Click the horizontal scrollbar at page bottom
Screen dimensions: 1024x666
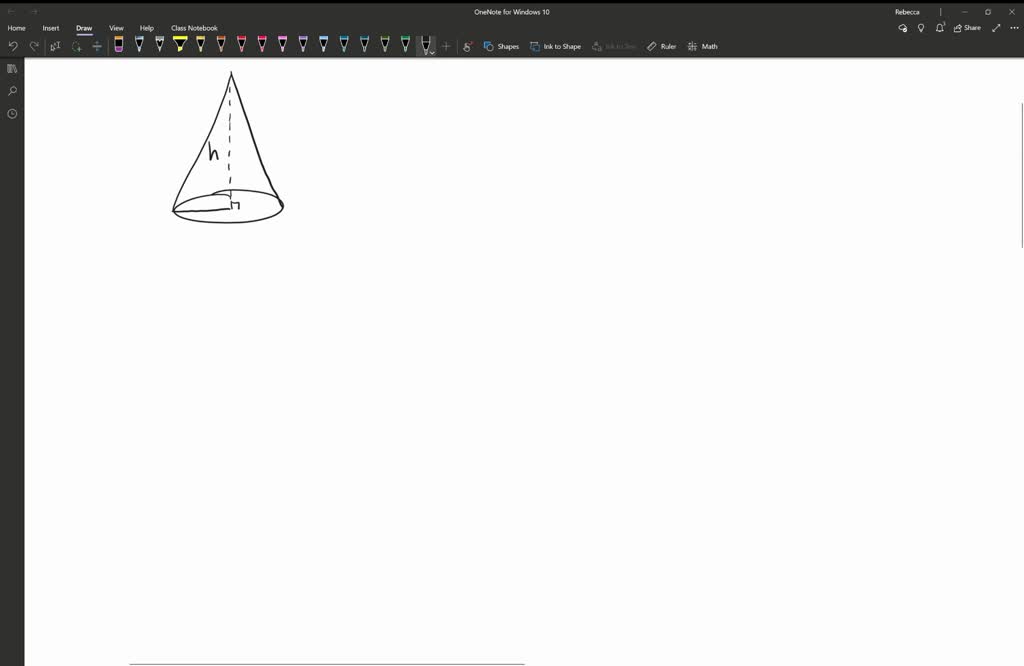(x=327, y=663)
